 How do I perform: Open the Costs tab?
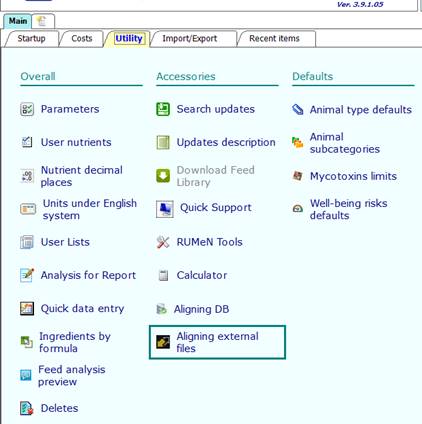point(82,39)
